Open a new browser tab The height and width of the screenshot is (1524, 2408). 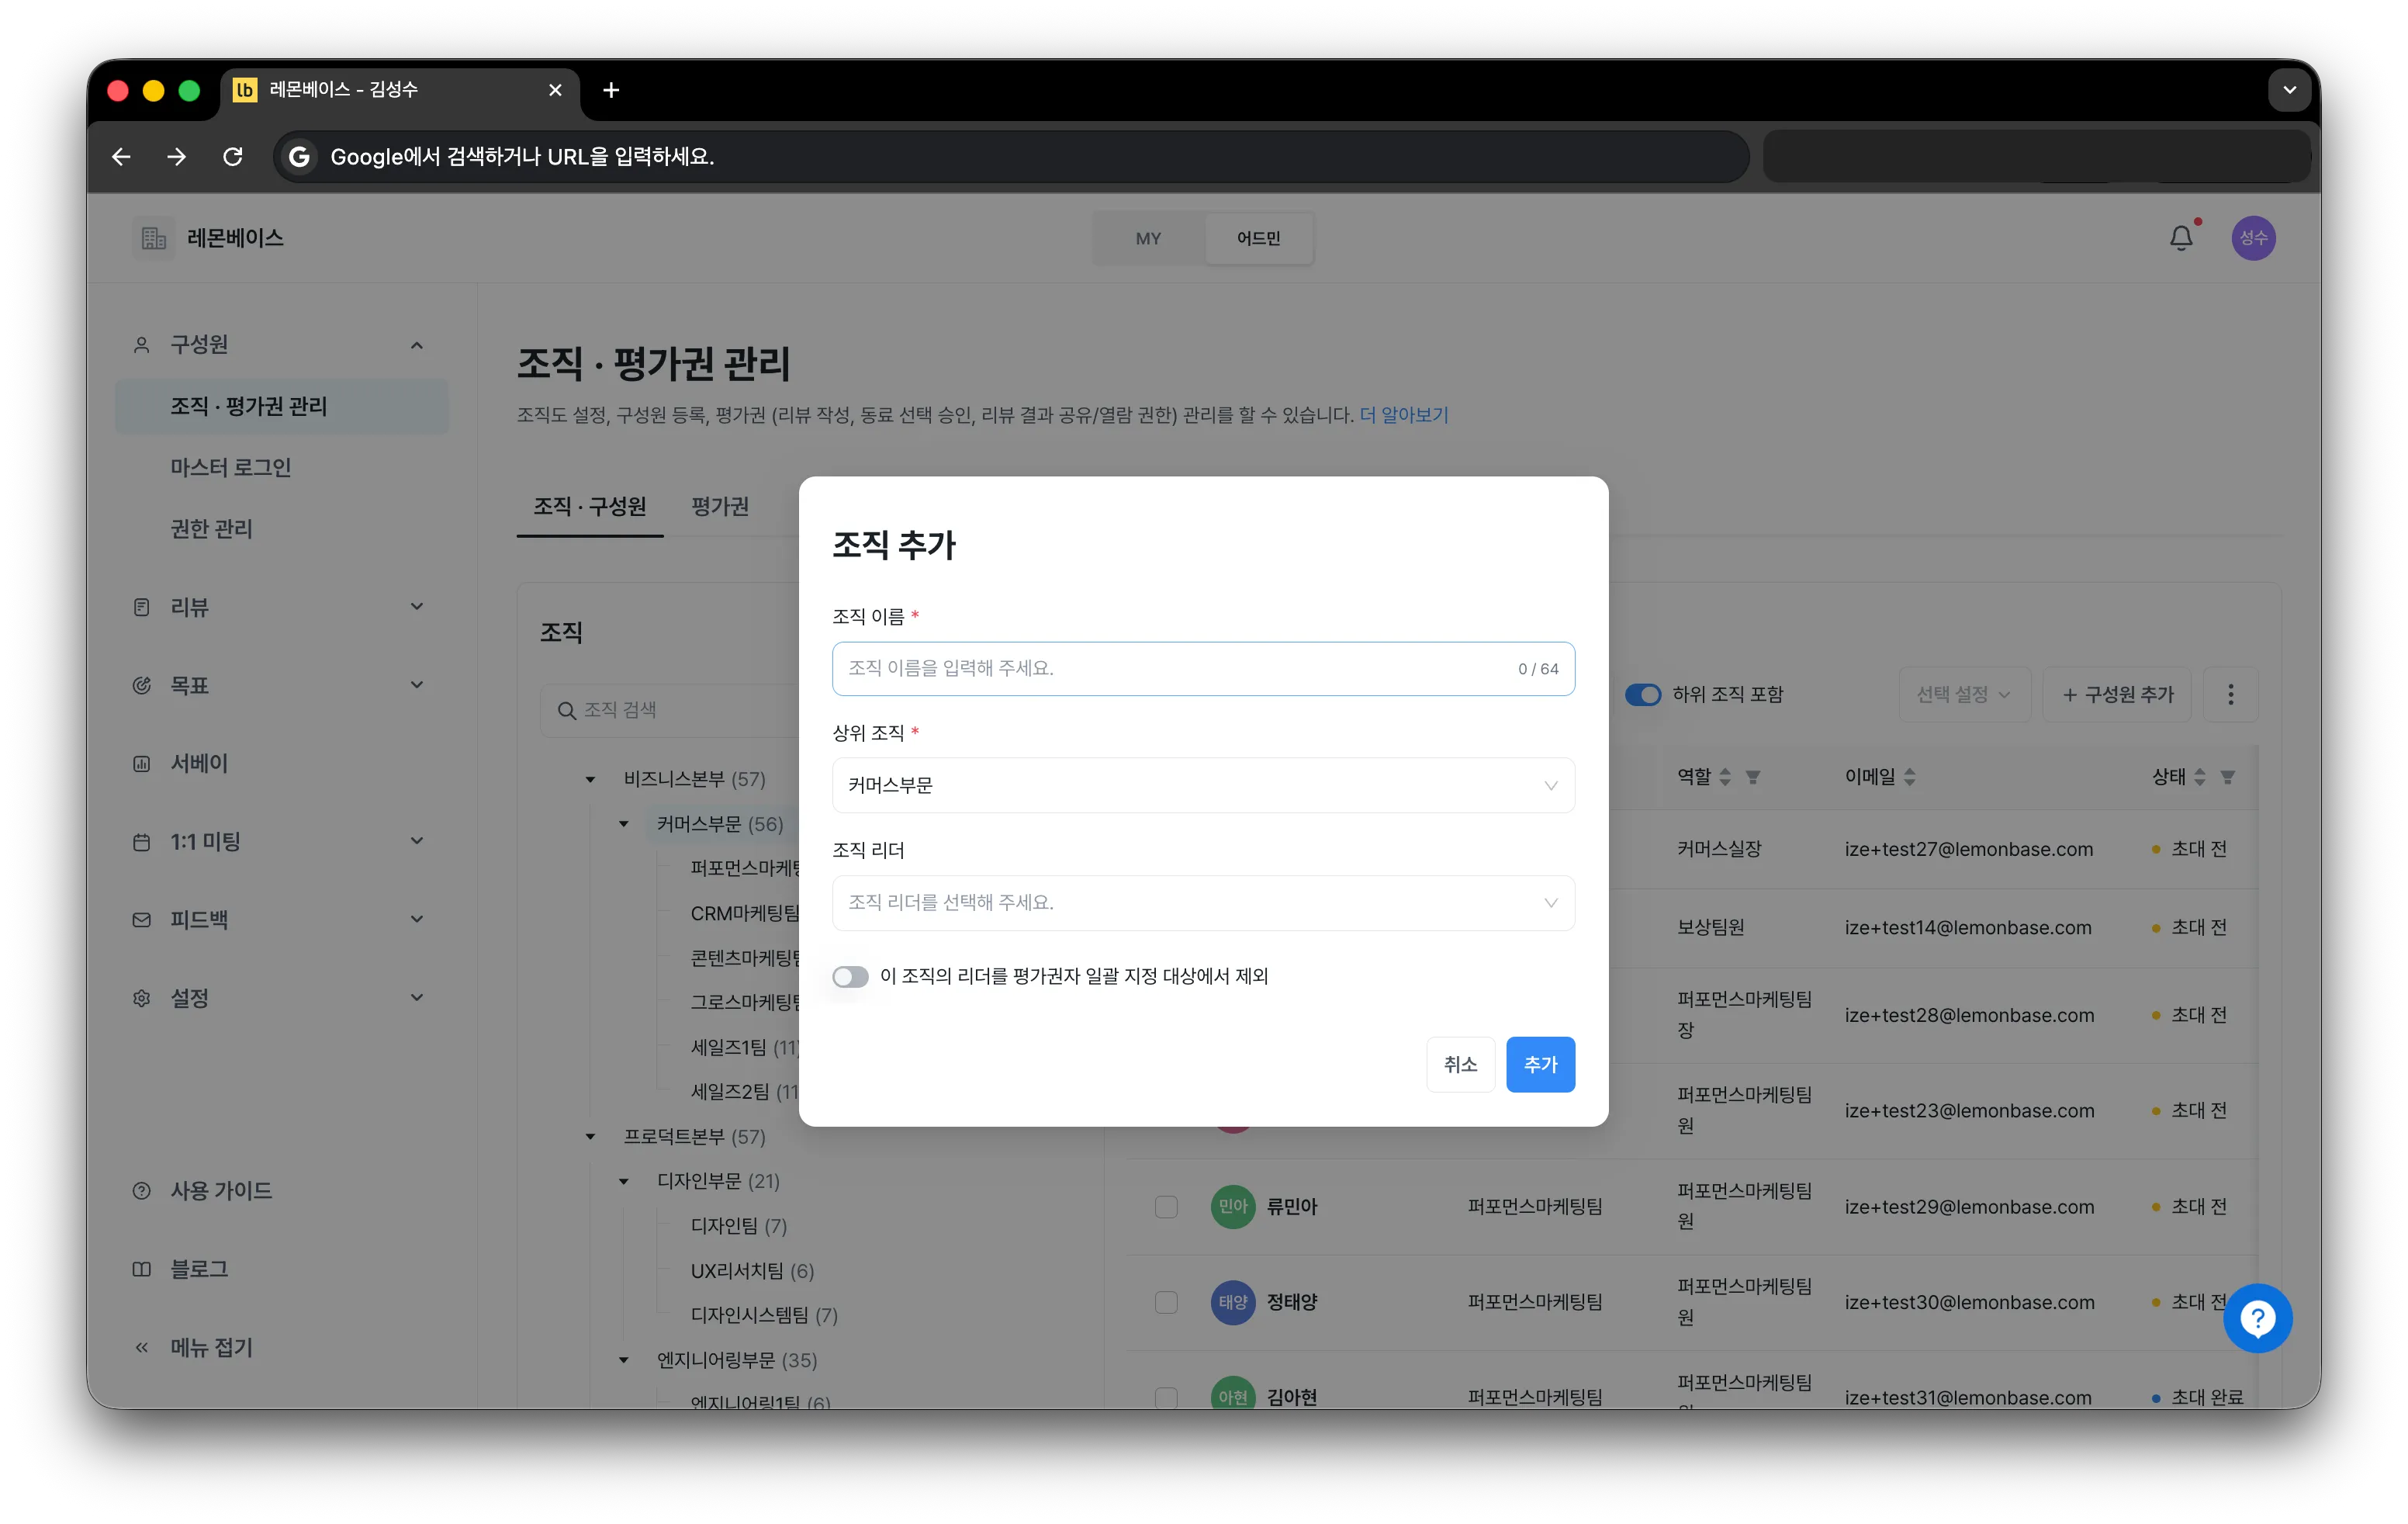(x=611, y=90)
